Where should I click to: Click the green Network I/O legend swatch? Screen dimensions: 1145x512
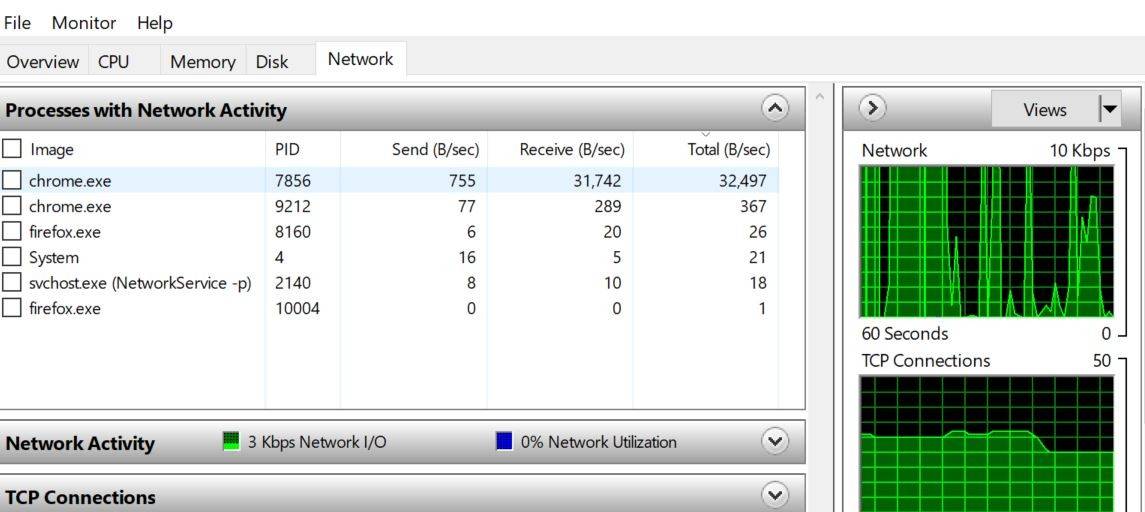(x=231, y=441)
